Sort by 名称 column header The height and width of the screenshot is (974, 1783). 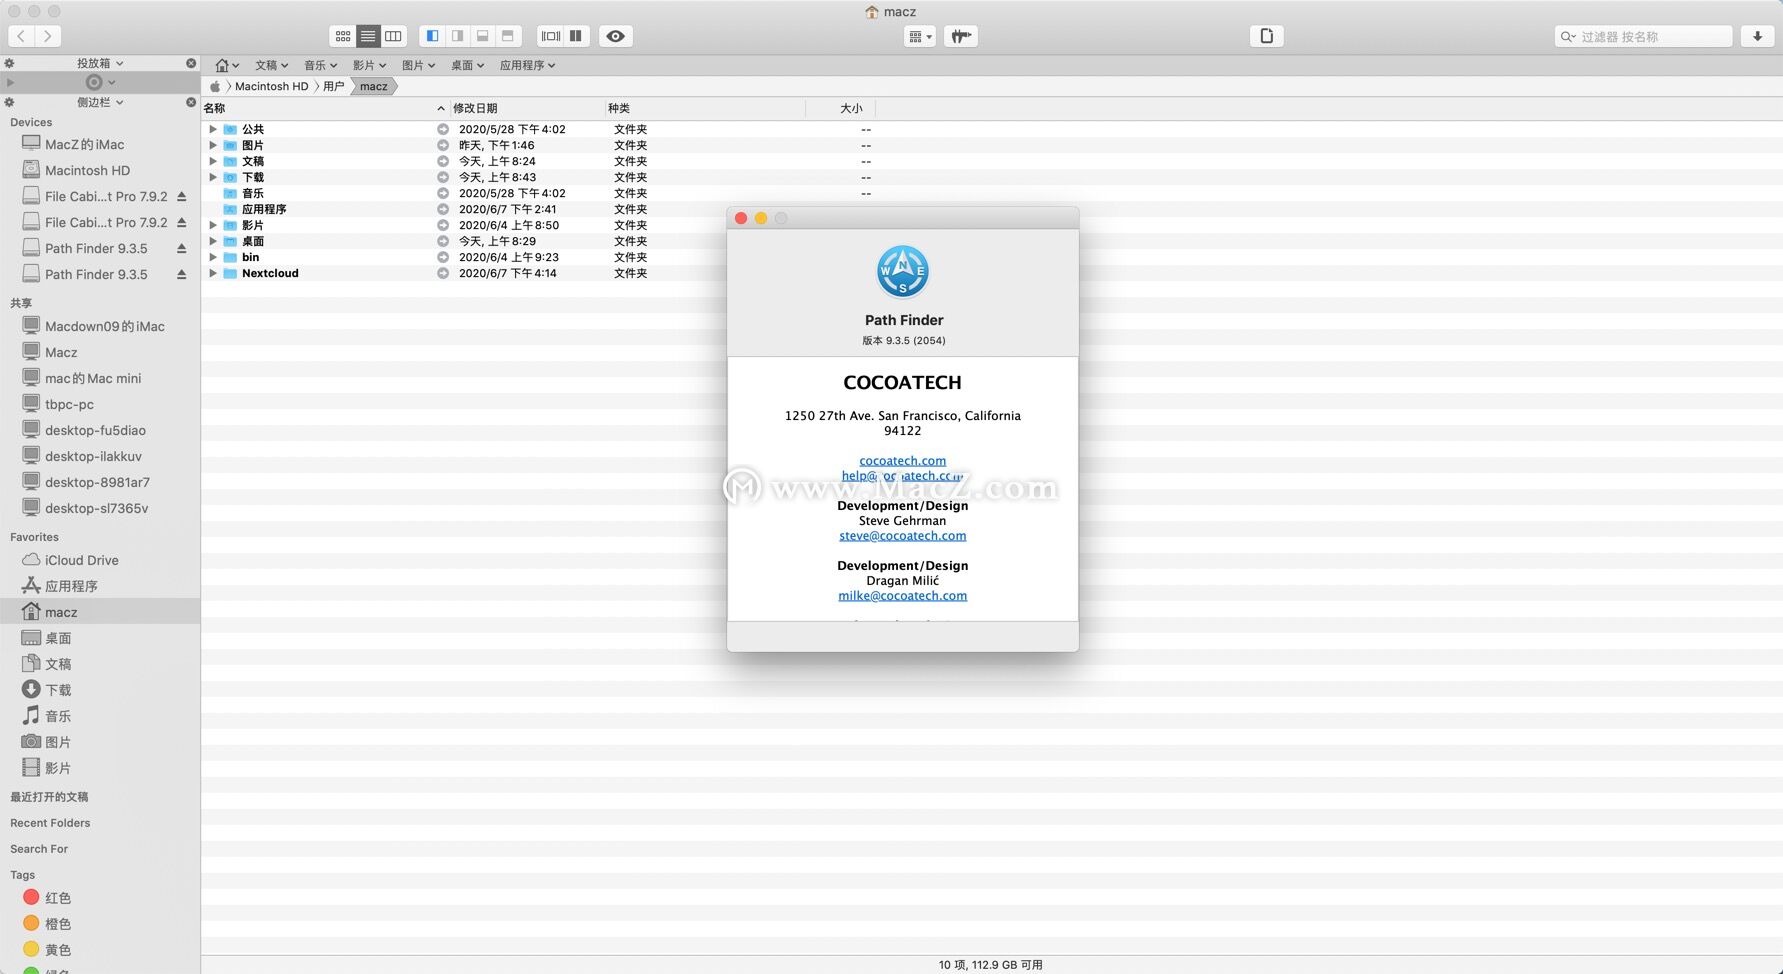tap(325, 108)
